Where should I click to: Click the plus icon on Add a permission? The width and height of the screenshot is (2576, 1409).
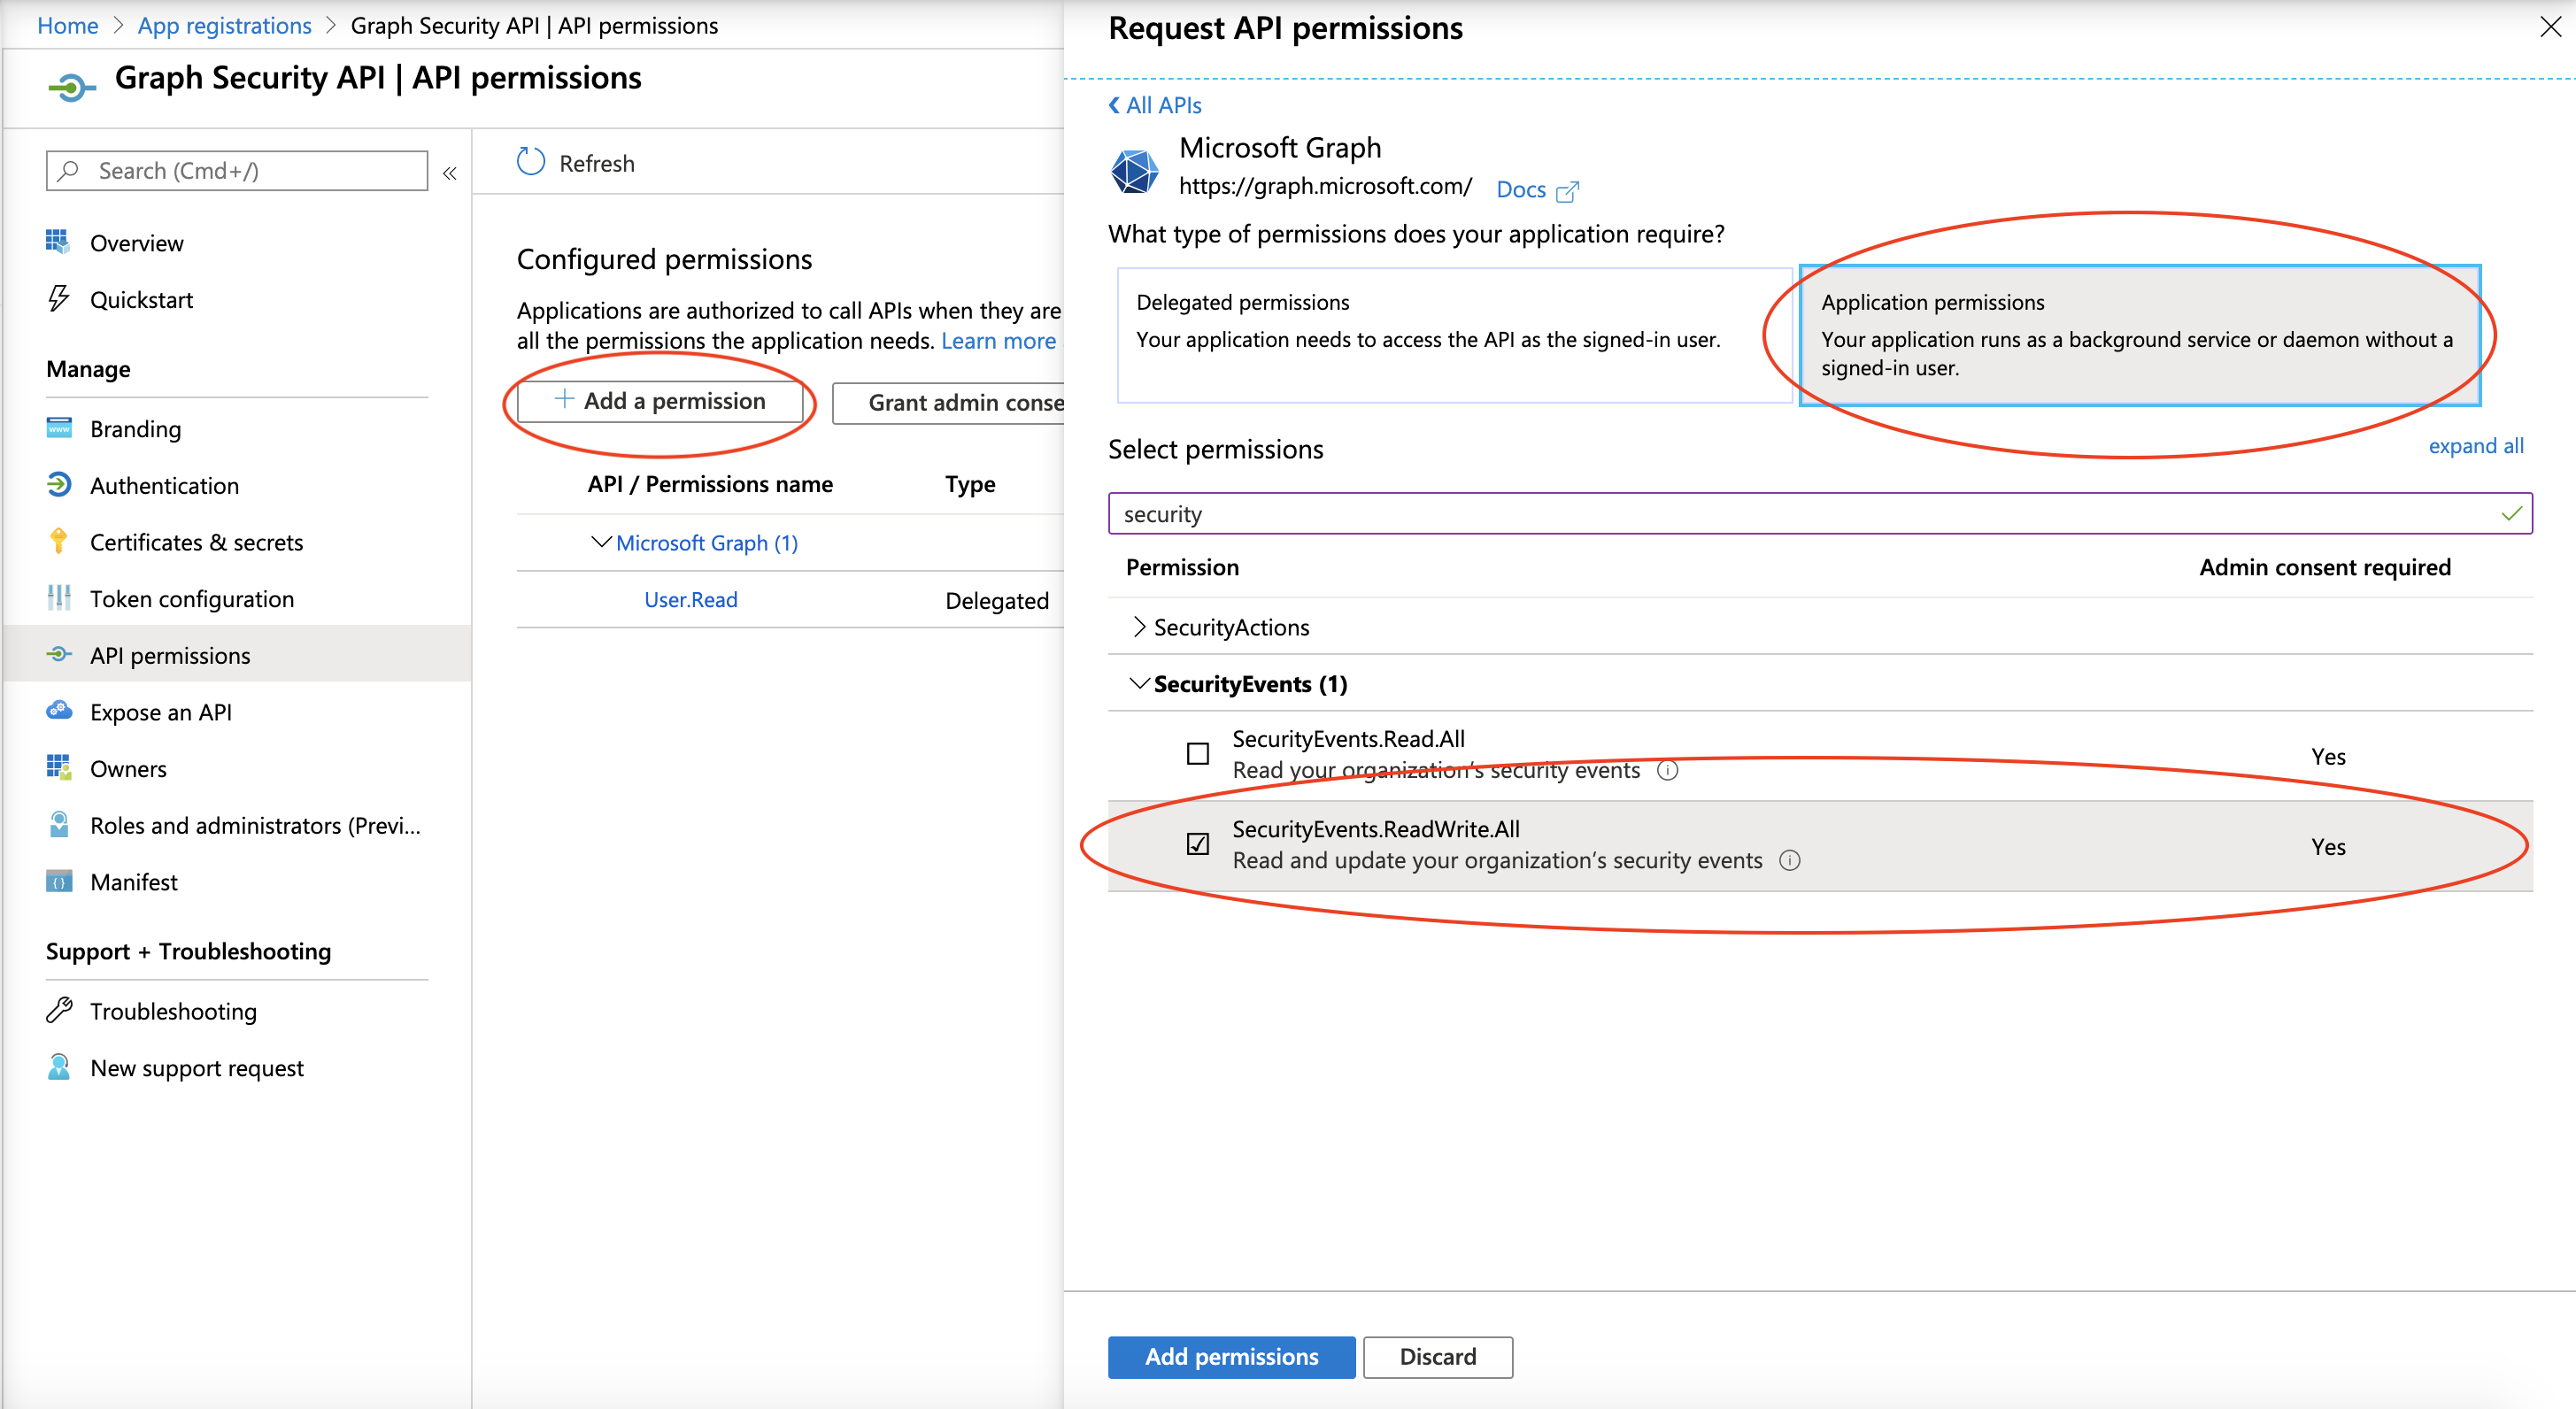tap(564, 399)
